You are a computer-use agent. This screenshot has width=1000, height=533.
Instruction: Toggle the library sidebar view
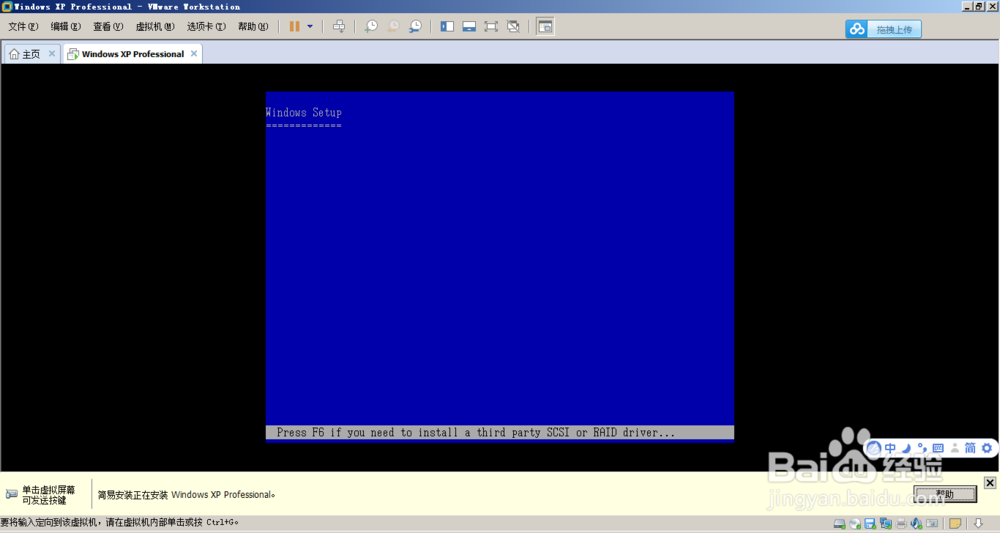tap(447, 27)
